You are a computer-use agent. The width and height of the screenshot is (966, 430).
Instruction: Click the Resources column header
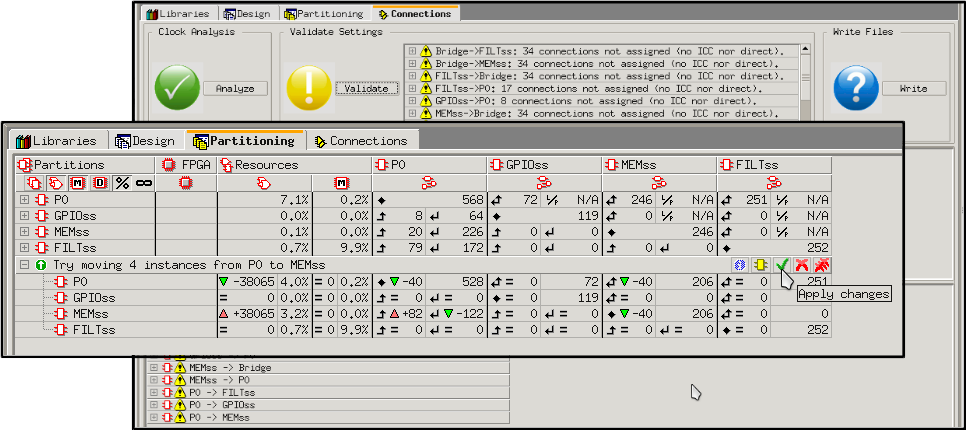tap(294, 165)
